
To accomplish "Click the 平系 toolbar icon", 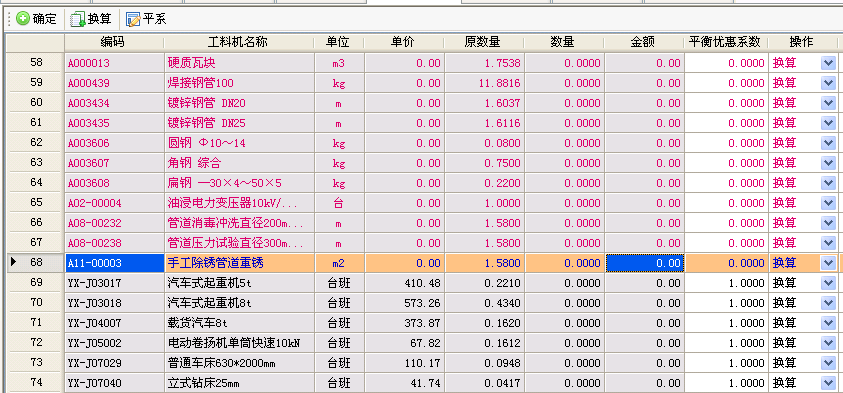I will pyautogui.click(x=133, y=19).
